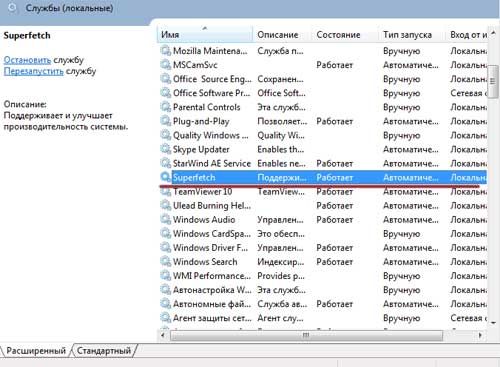Click the horizontal scrollbar right arrow

click(480, 335)
